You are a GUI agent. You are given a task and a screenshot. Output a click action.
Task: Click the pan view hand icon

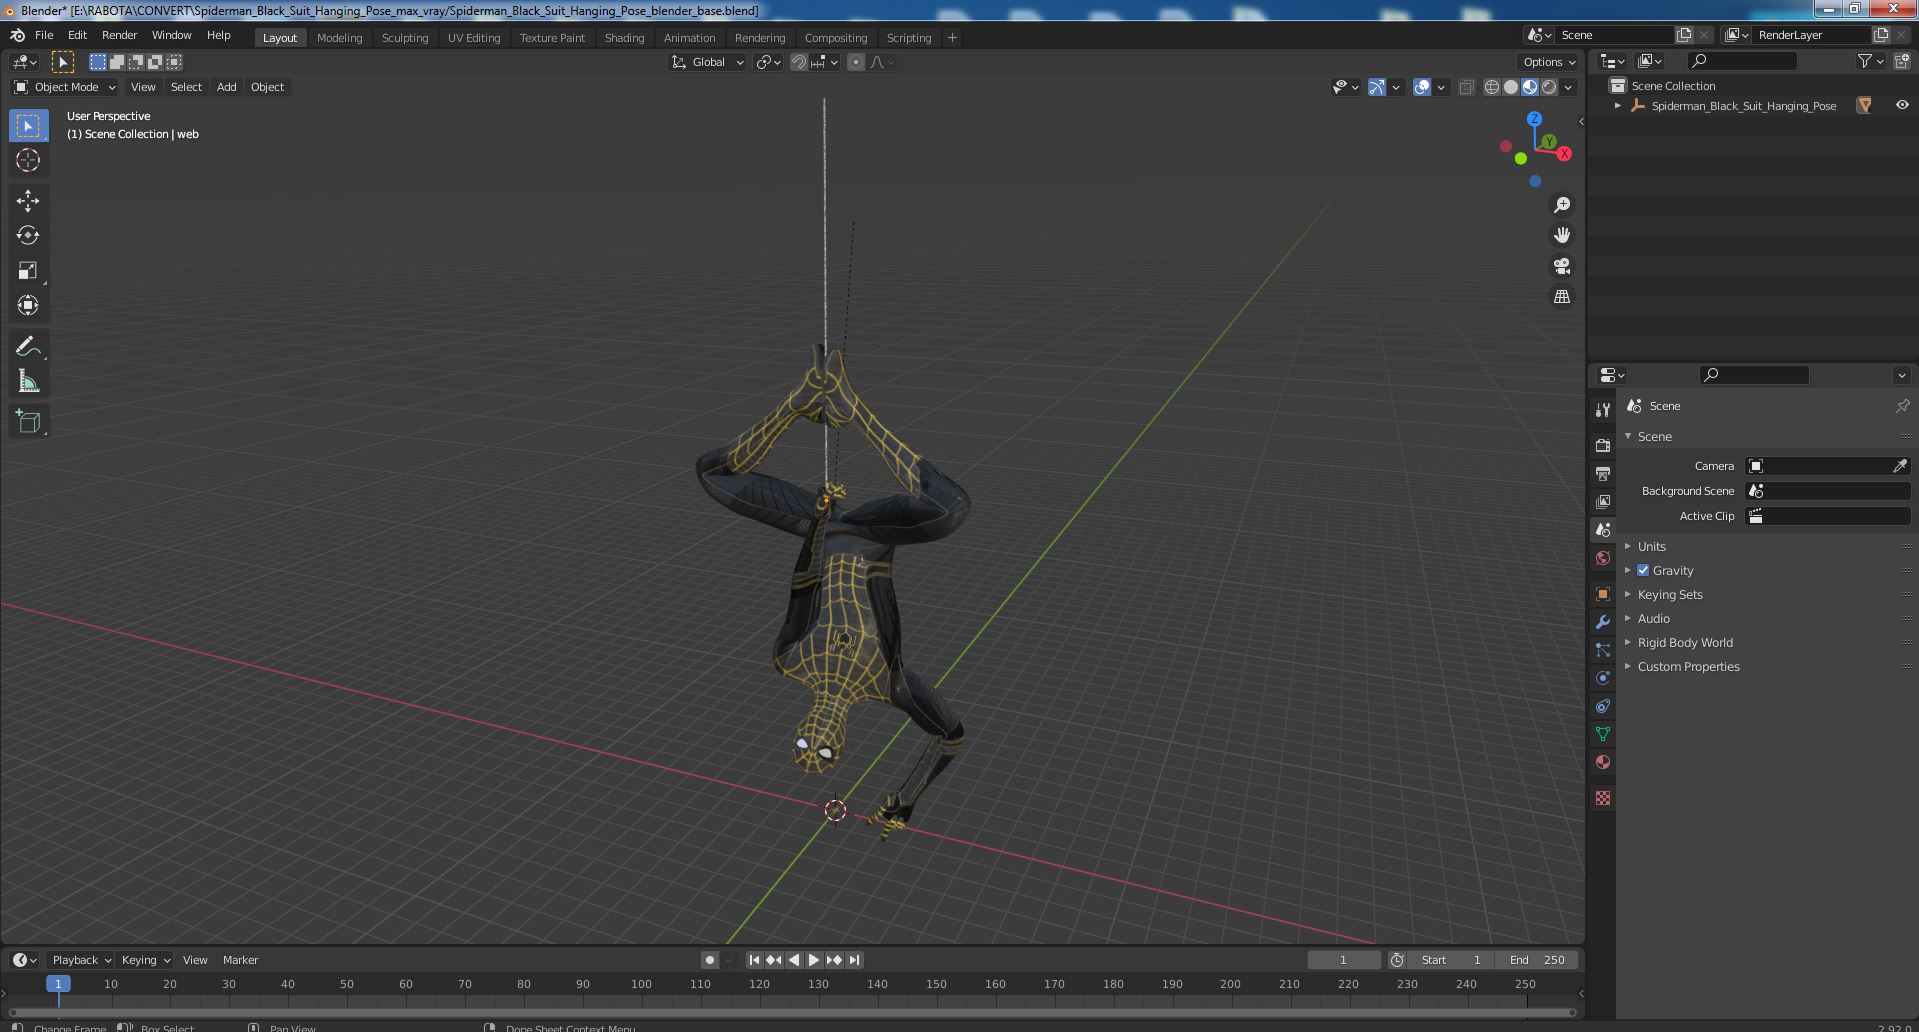pos(1561,235)
